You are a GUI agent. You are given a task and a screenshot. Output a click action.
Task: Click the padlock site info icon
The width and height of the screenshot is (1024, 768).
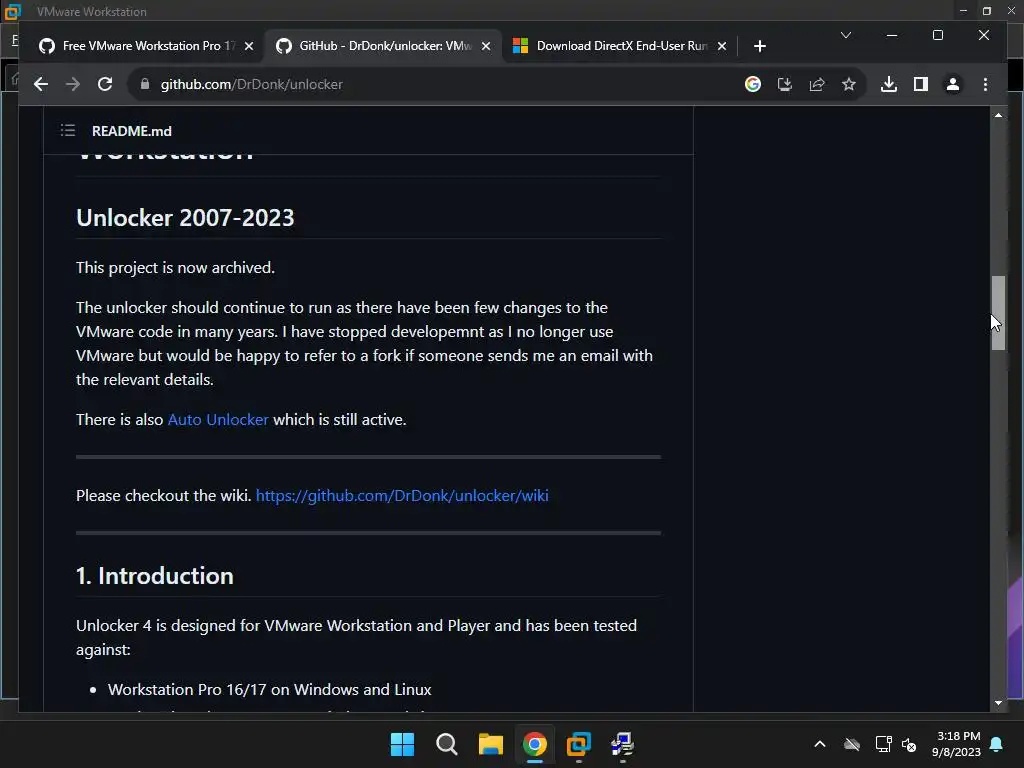pyautogui.click(x=145, y=84)
